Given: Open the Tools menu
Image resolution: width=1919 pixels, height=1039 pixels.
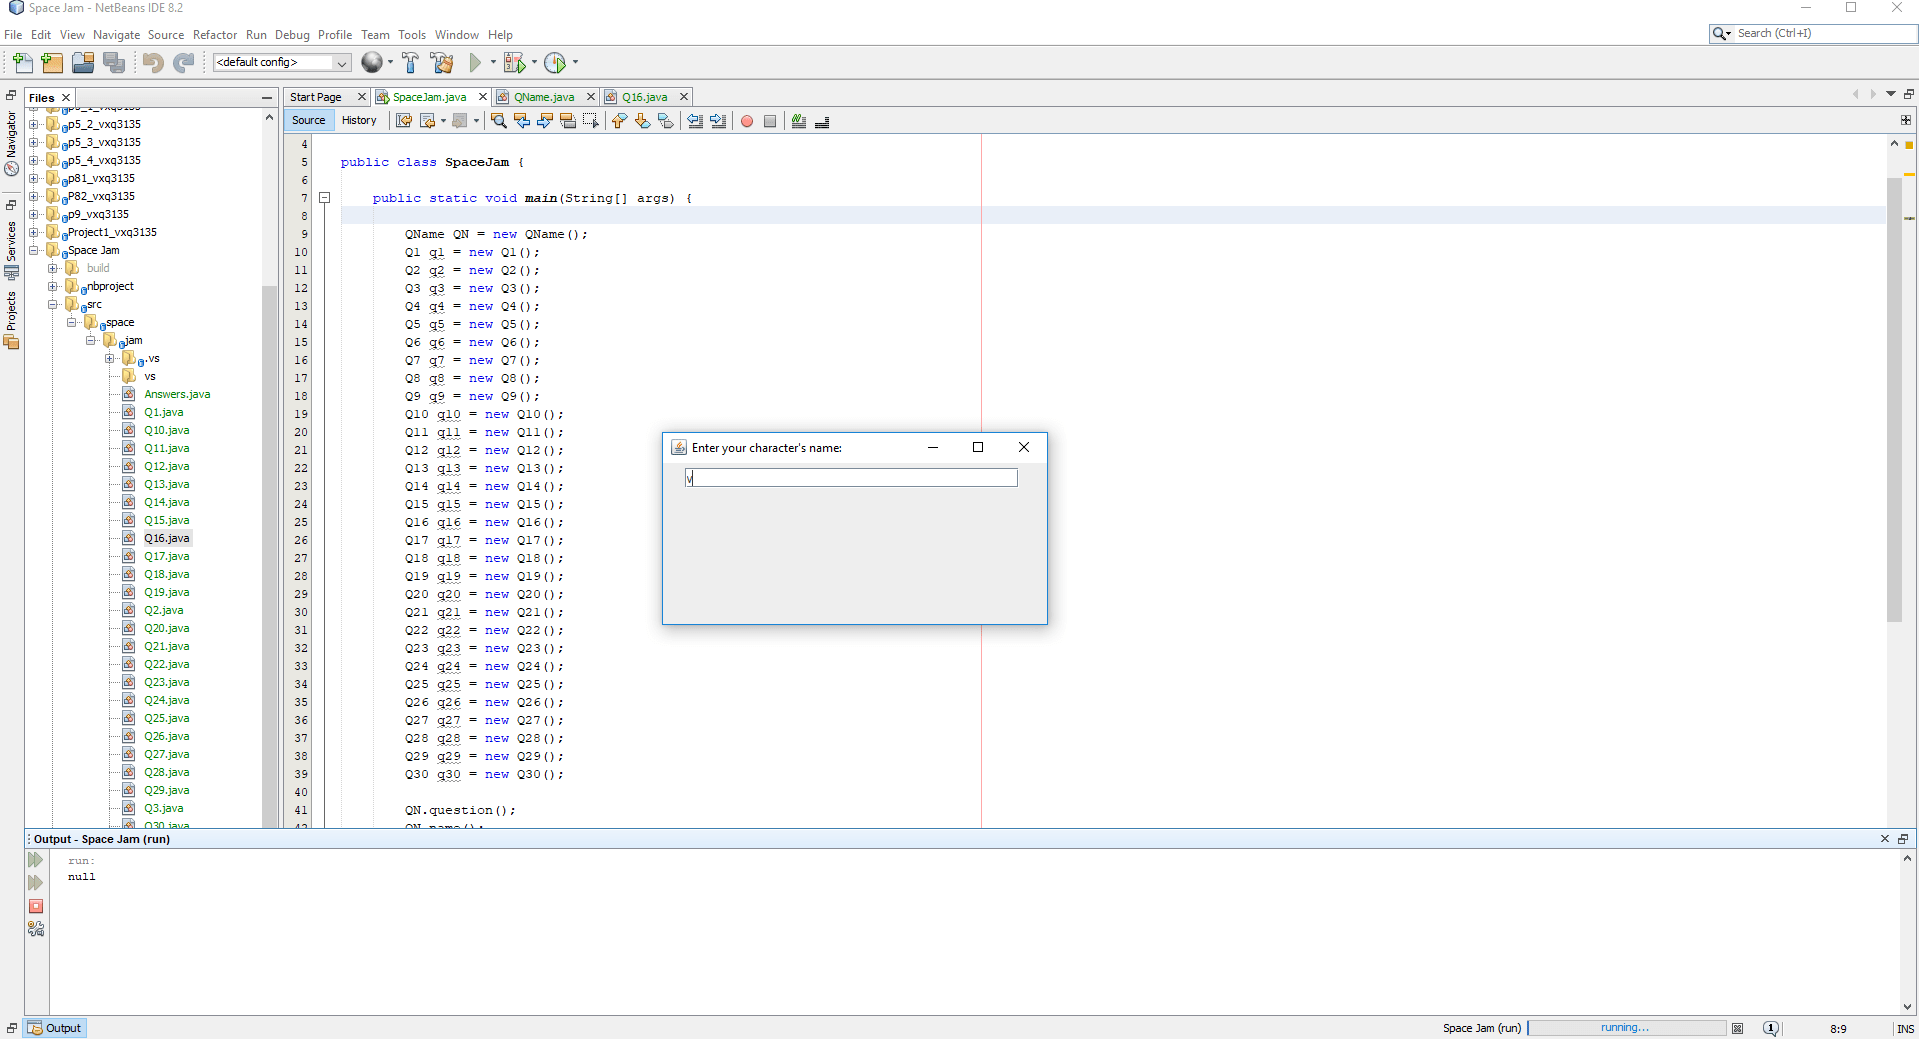Looking at the screenshot, I should click(x=412, y=35).
